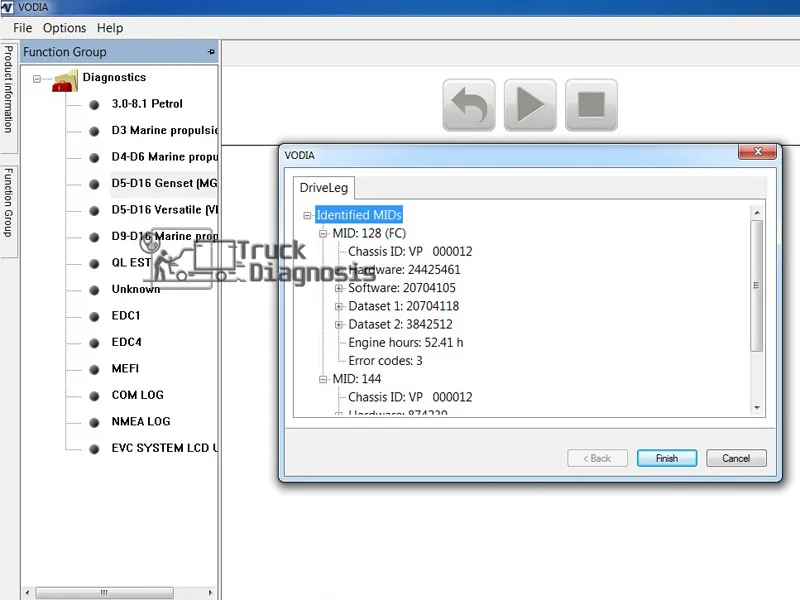This screenshot has width=800, height=600.
Task: Select EDC4 item
Action: (x=127, y=342)
